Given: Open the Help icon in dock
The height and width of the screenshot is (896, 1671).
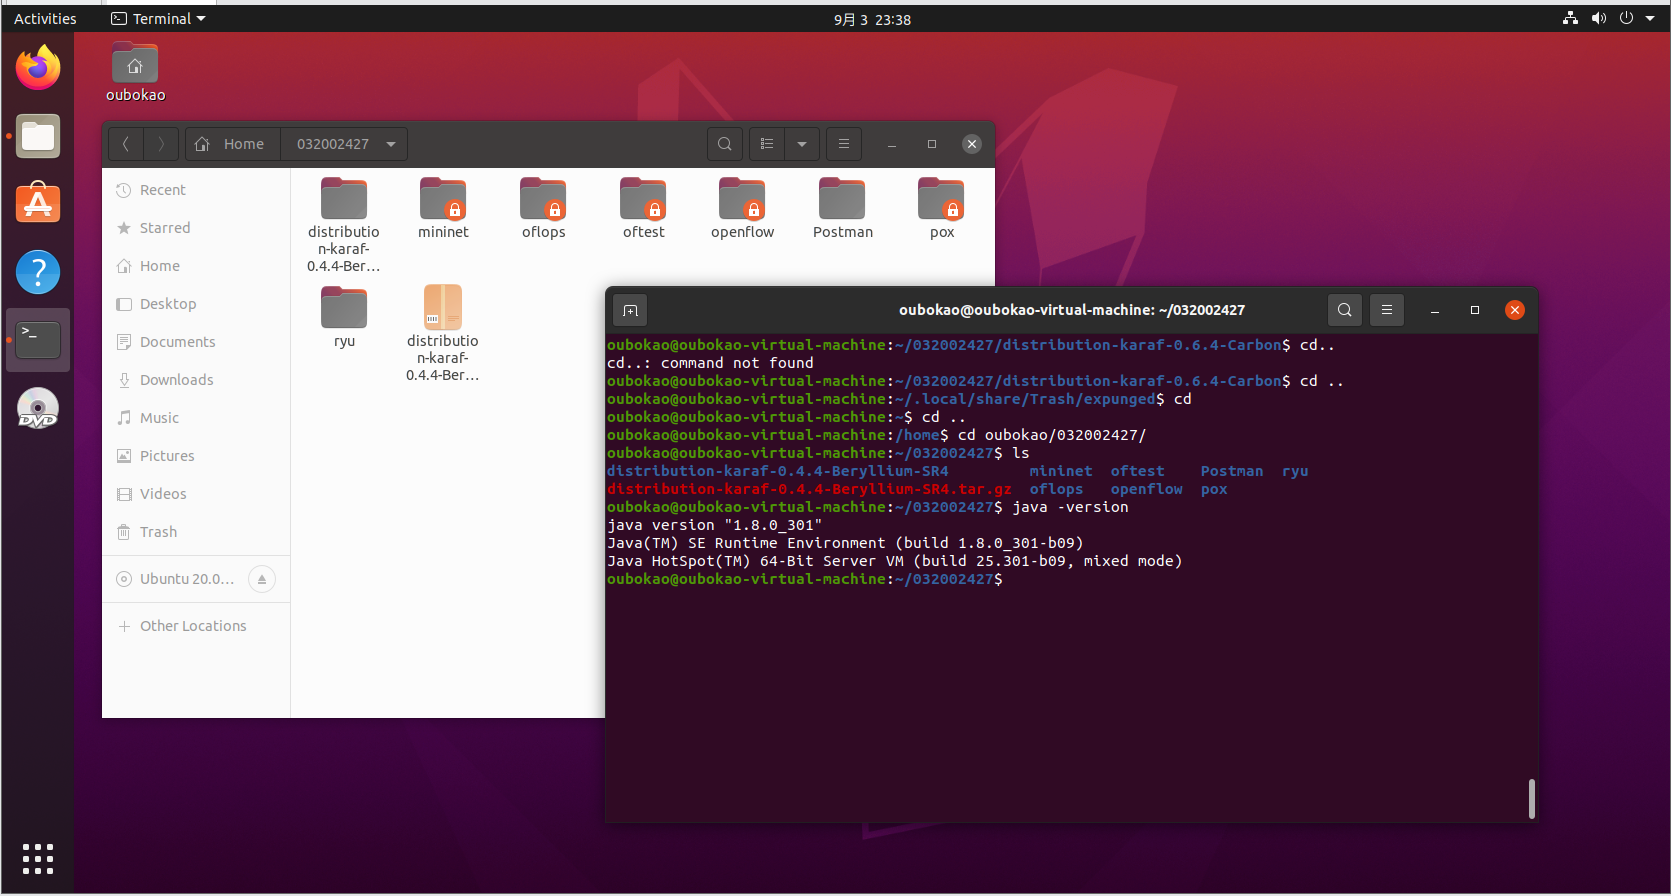Looking at the screenshot, I should tap(38, 272).
